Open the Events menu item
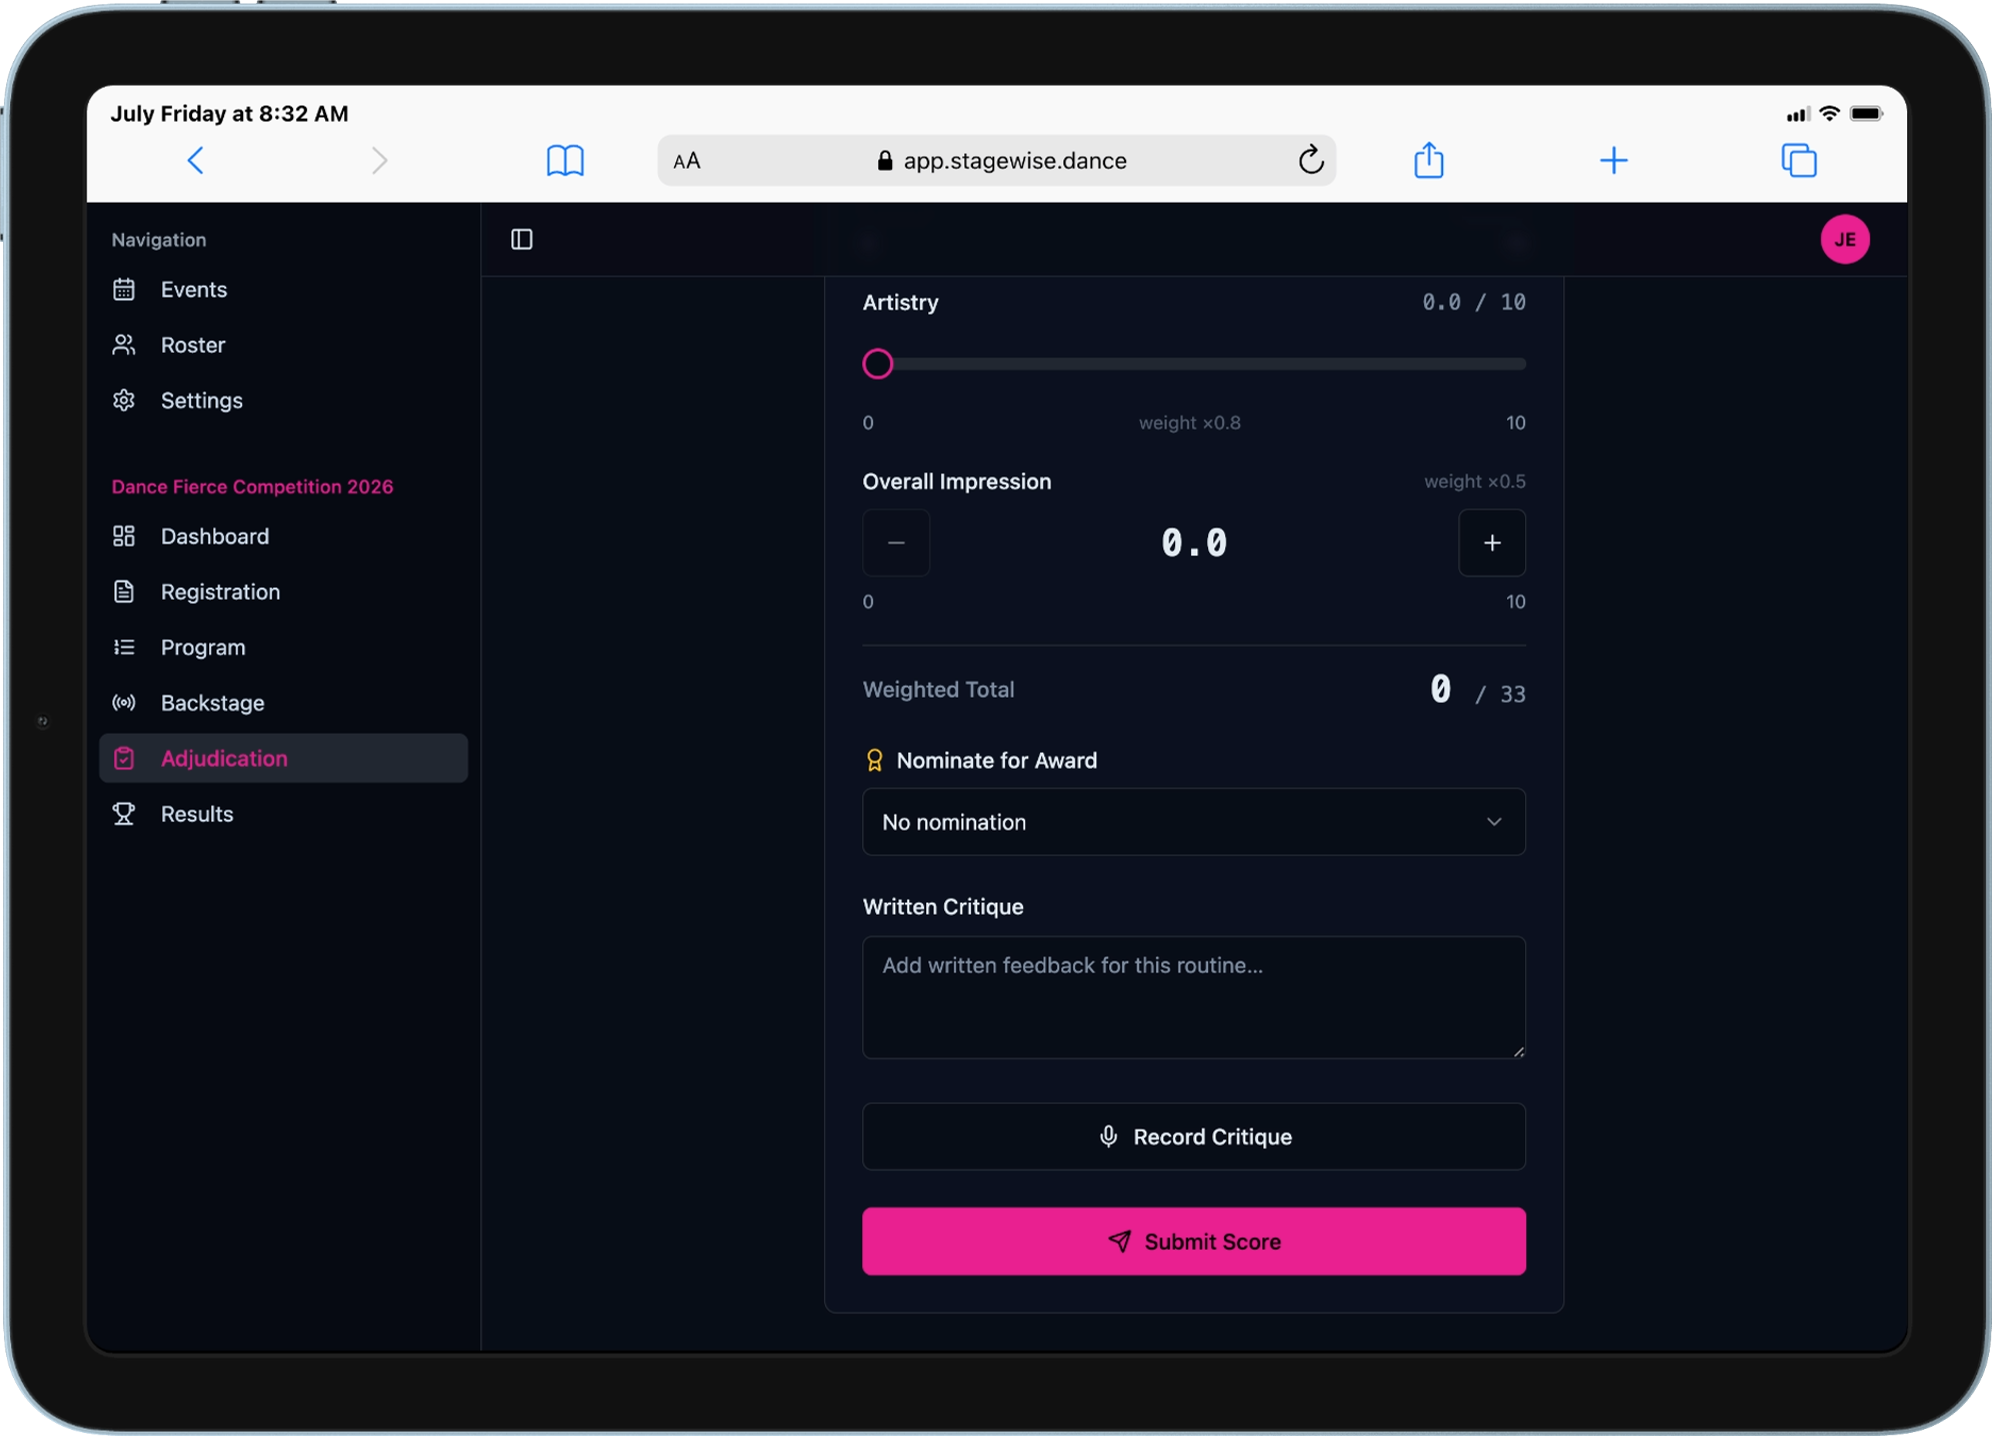This screenshot has width=1992, height=1436. click(x=284, y=289)
